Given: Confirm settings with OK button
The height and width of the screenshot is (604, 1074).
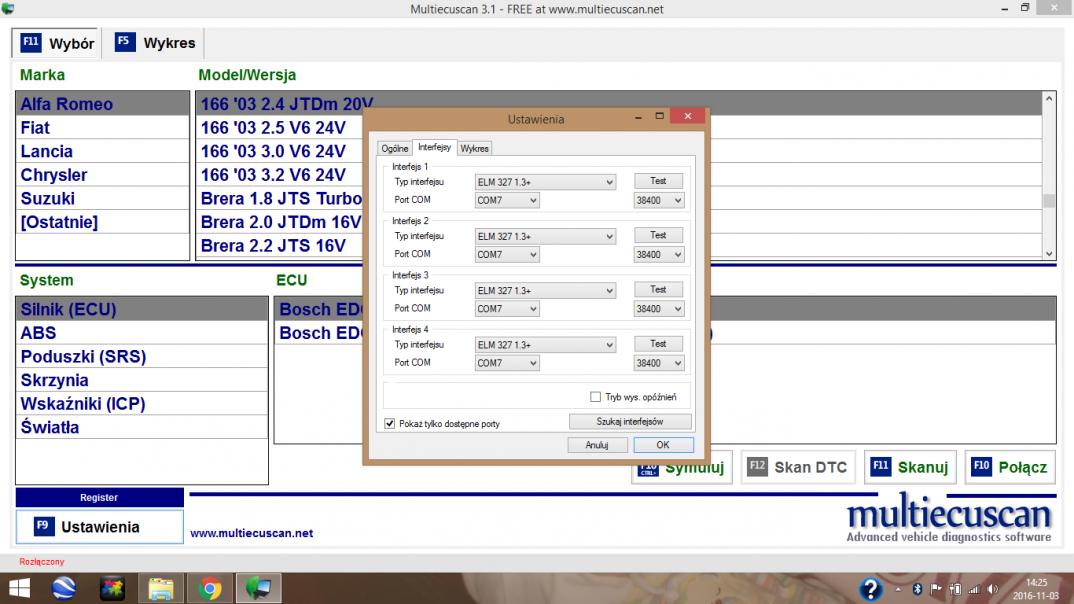Looking at the screenshot, I should [663, 444].
